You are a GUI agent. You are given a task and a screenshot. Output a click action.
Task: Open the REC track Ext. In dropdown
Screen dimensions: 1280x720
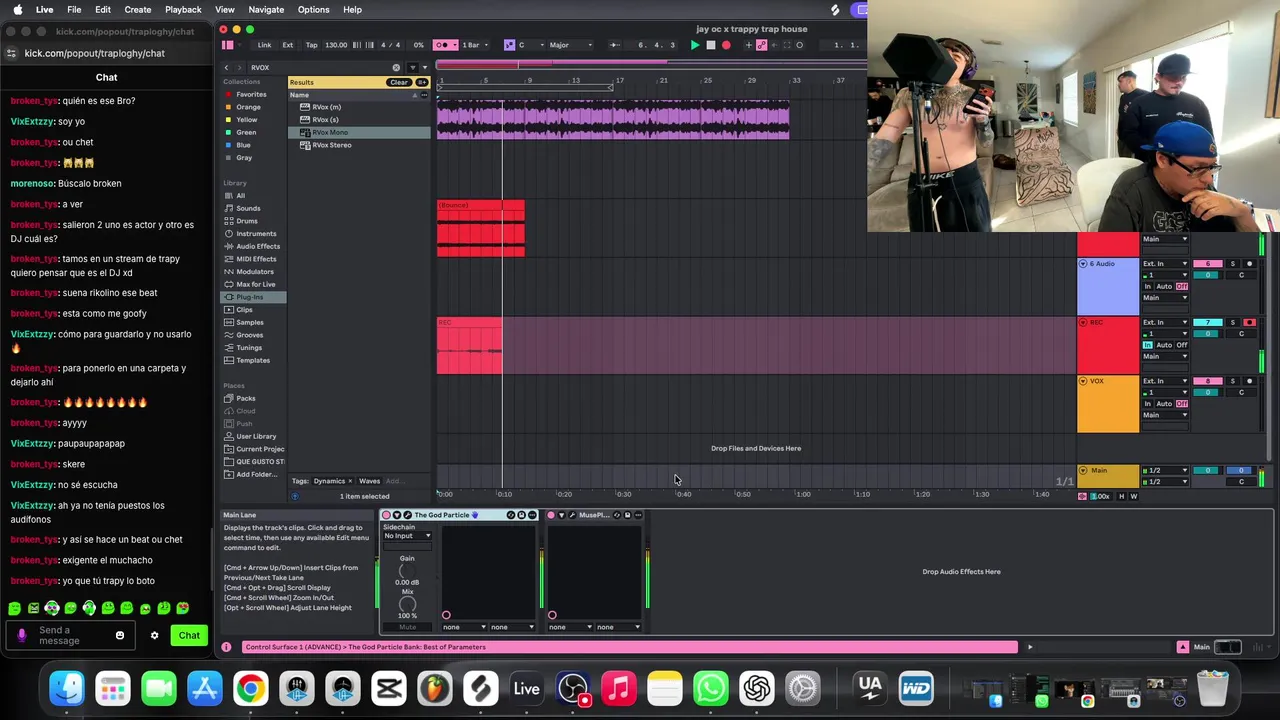pos(1165,322)
